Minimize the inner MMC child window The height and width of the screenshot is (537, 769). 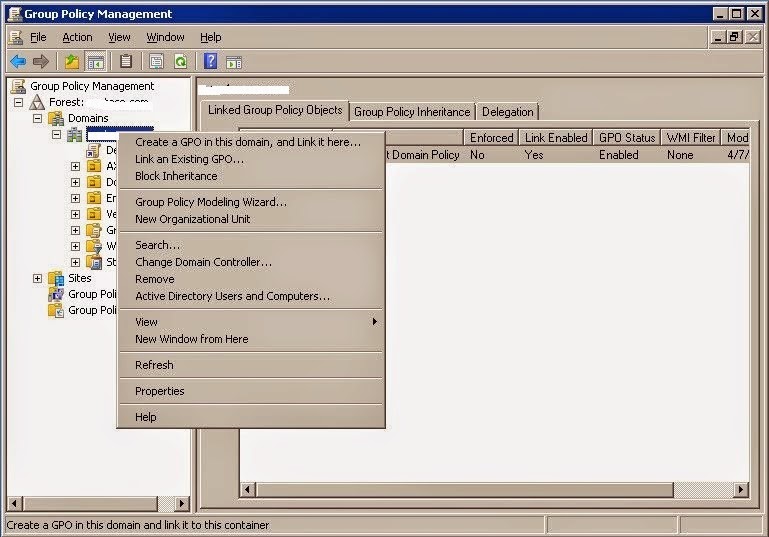click(x=718, y=37)
